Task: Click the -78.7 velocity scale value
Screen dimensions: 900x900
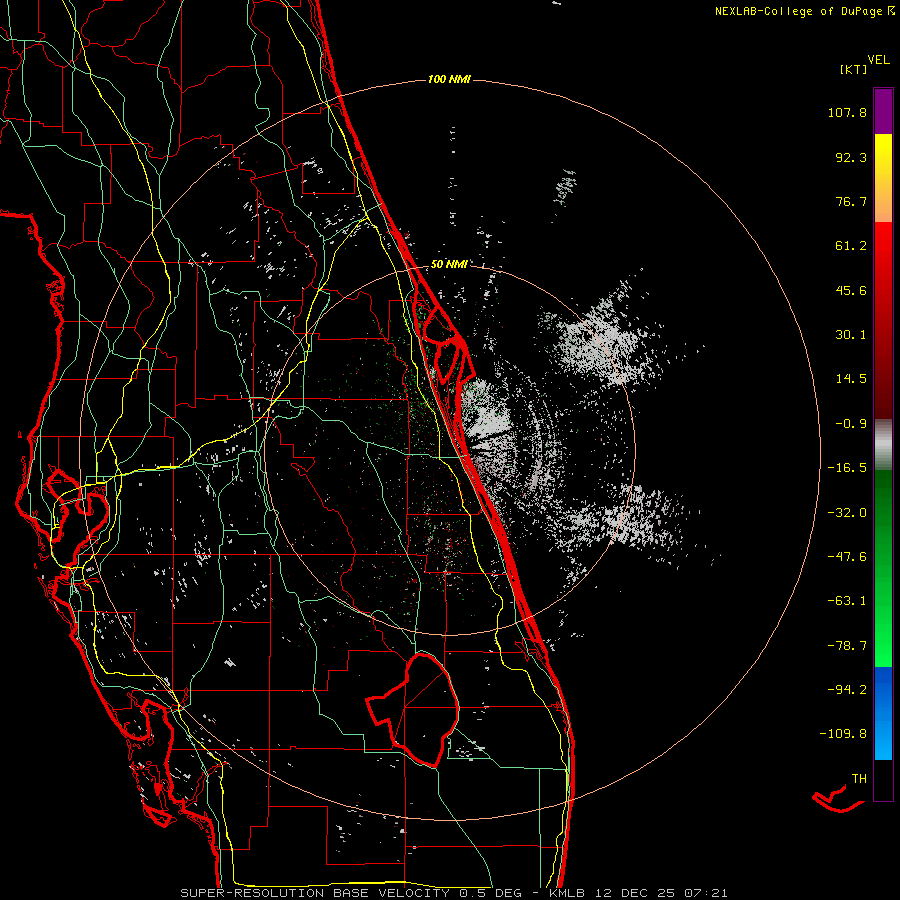Action: [x=847, y=646]
